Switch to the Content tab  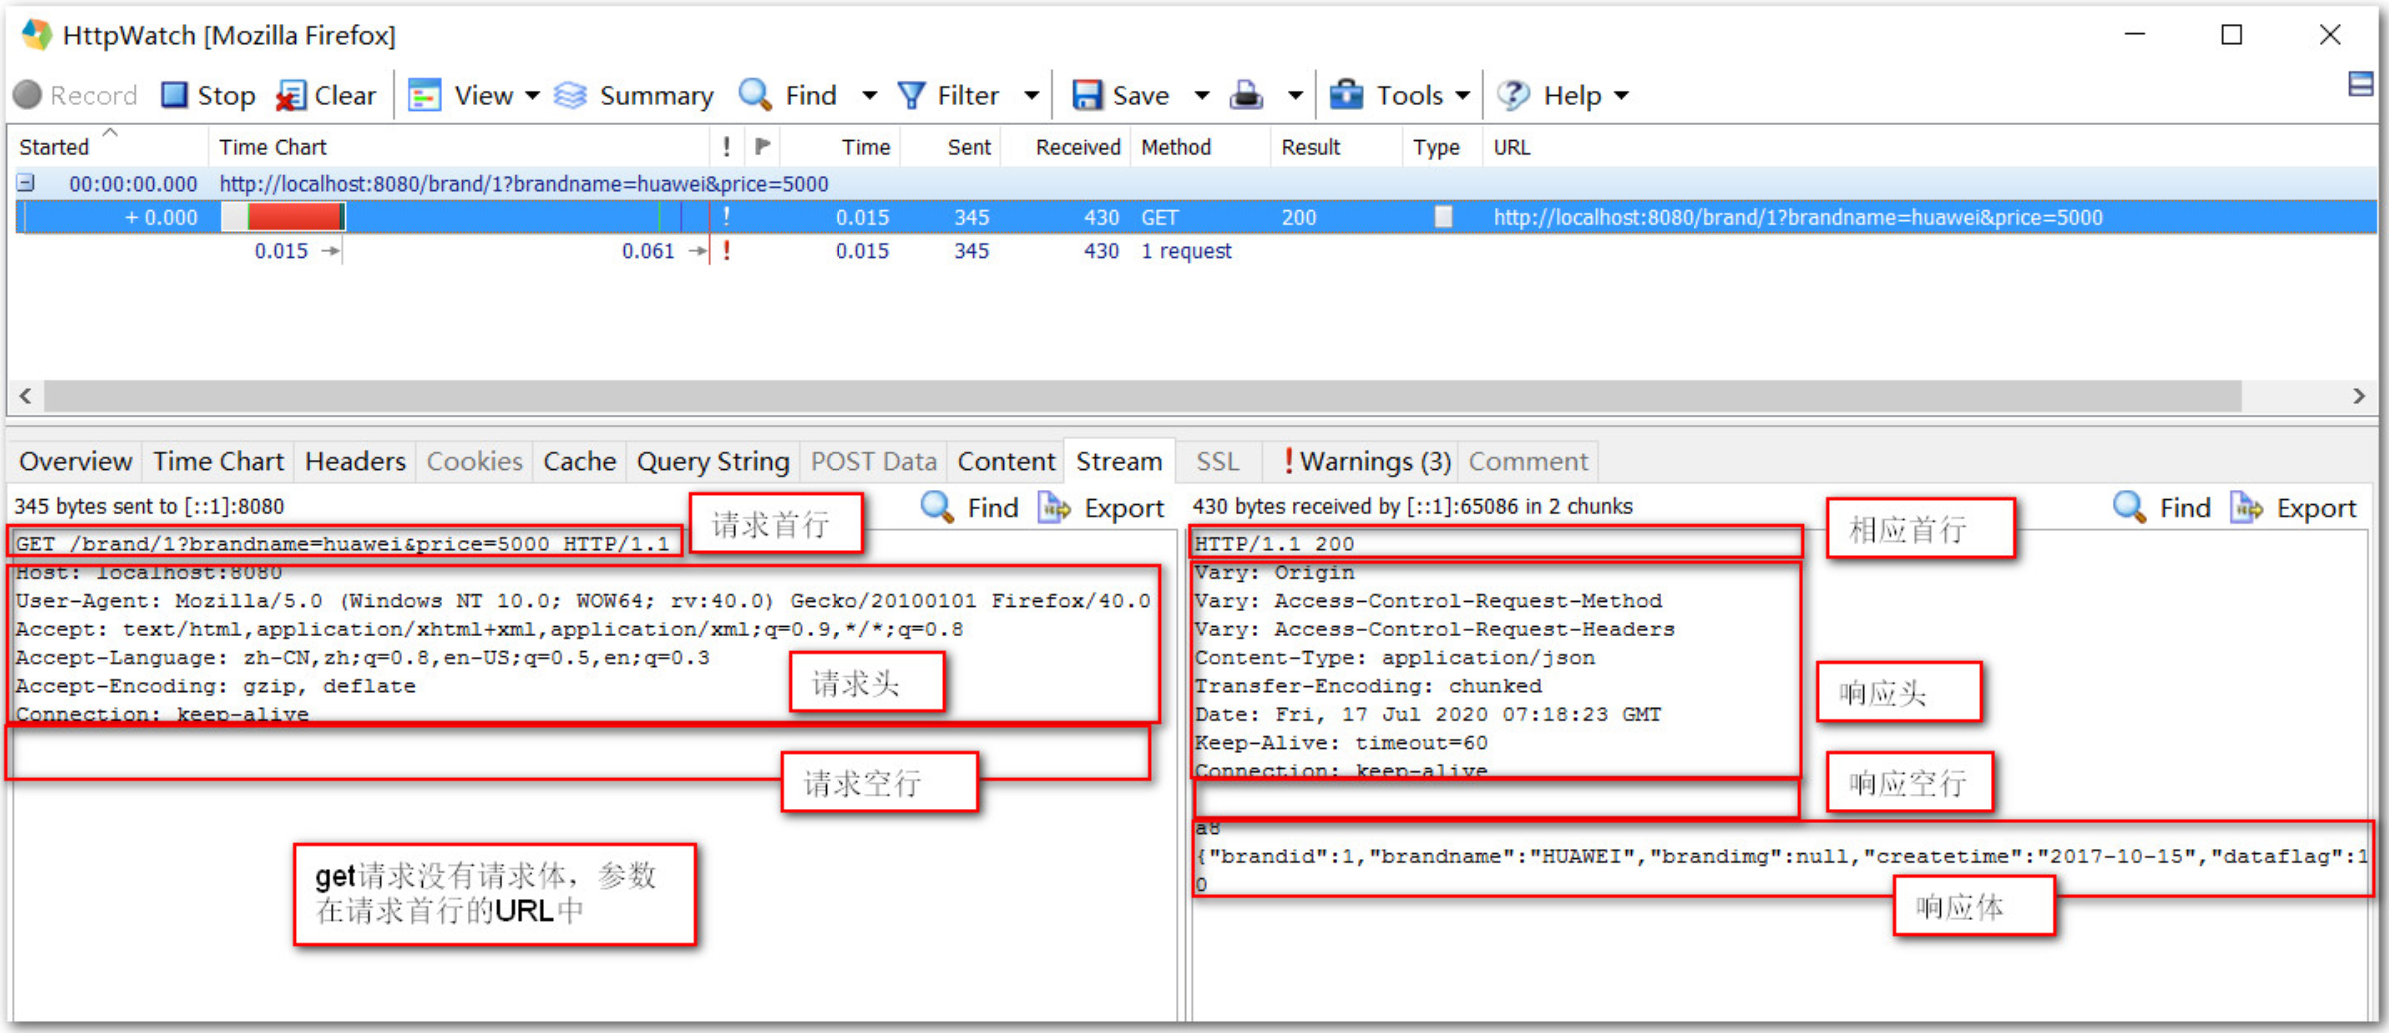[x=1006, y=461]
